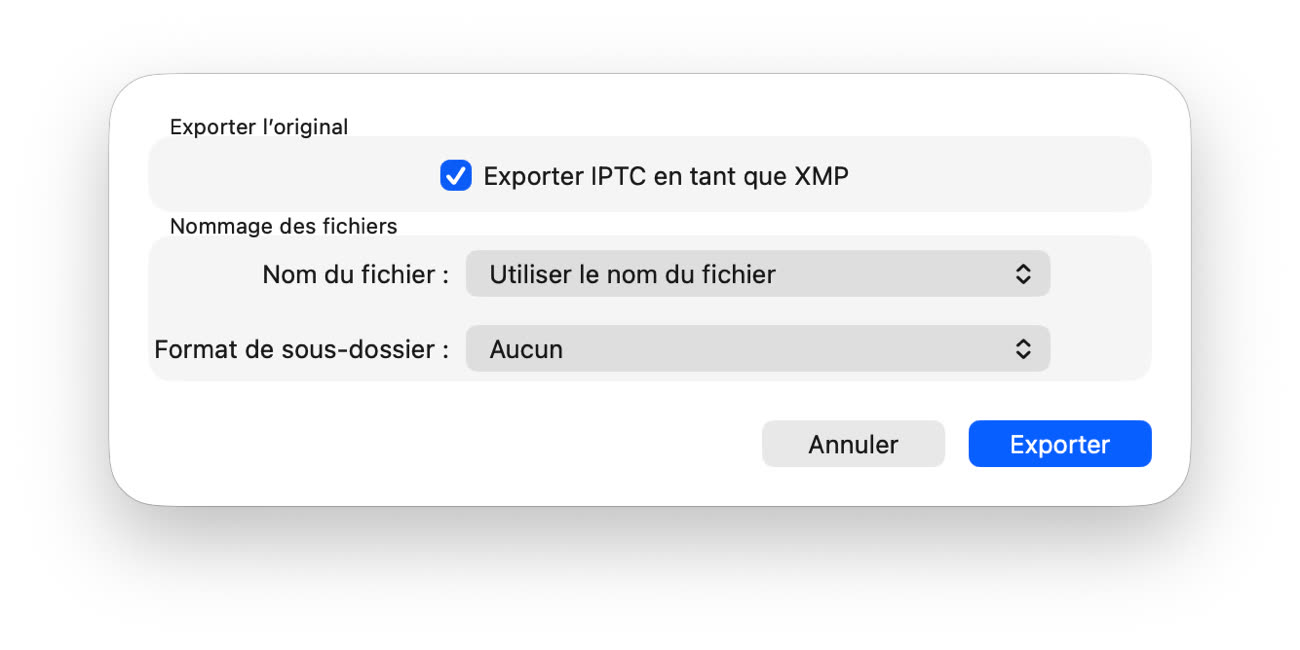Select the "Utiliser le nom du fichier" popup text
1300x650 pixels.
(x=632, y=274)
